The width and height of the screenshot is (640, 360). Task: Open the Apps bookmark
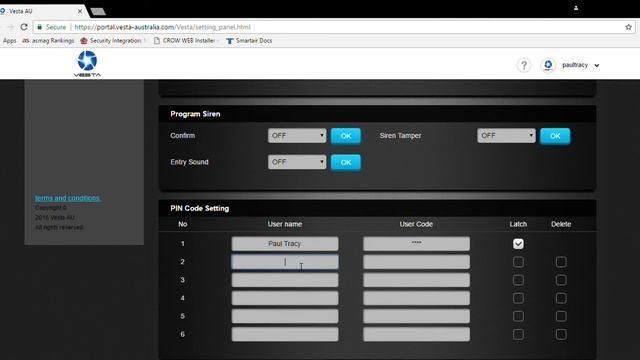coord(9,40)
